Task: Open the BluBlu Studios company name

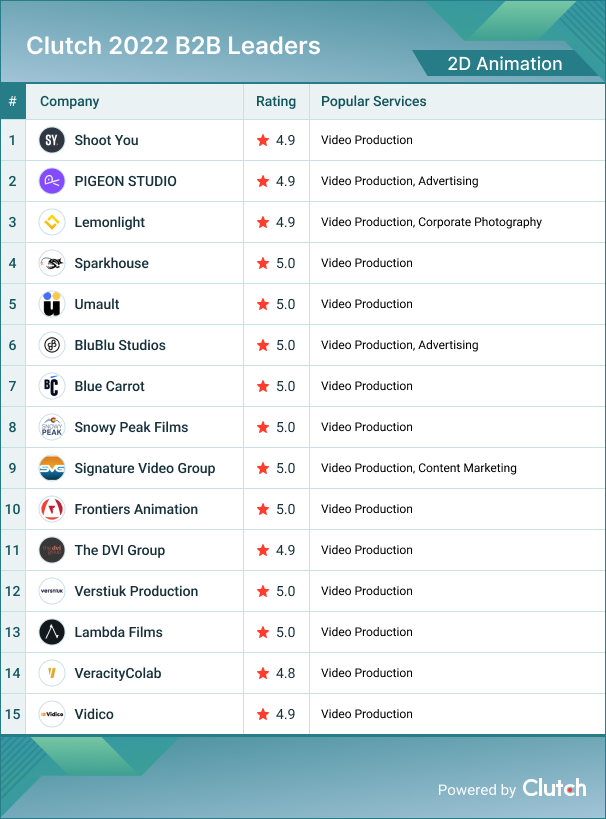Action: (120, 345)
